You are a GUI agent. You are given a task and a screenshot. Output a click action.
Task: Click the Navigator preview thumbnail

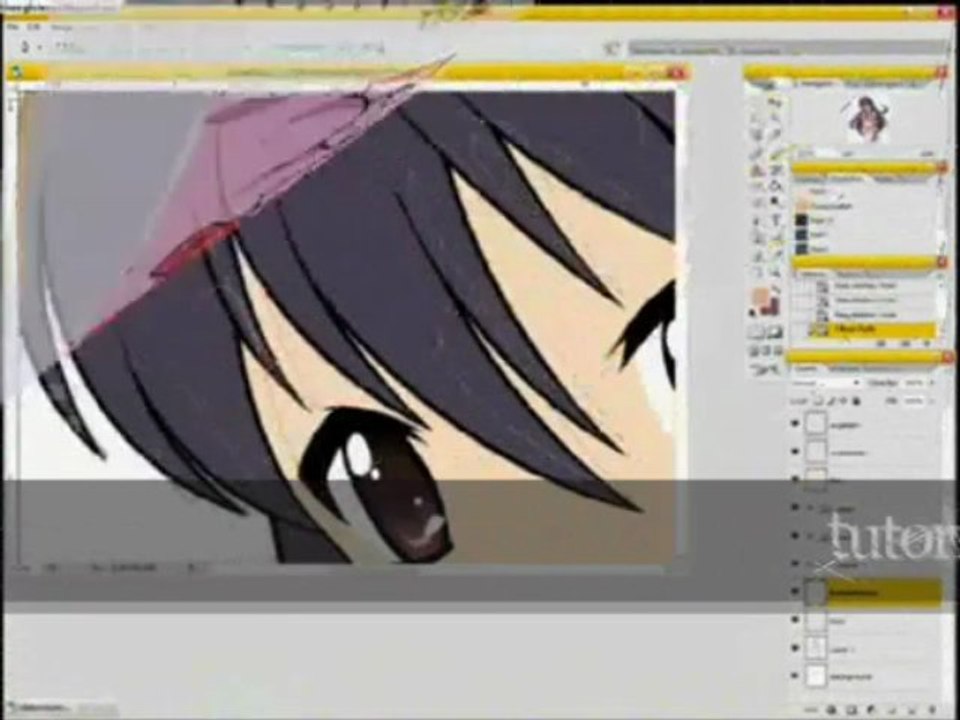866,119
